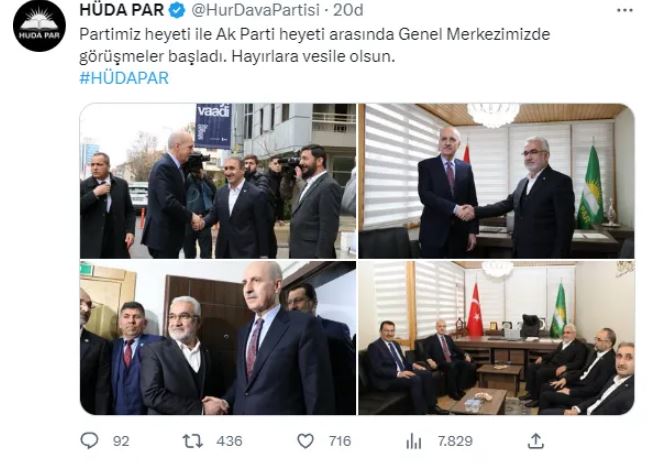The width and height of the screenshot is (655, 464).
Task: Click the 436 retweets count
Action: (x=229, y=441)
